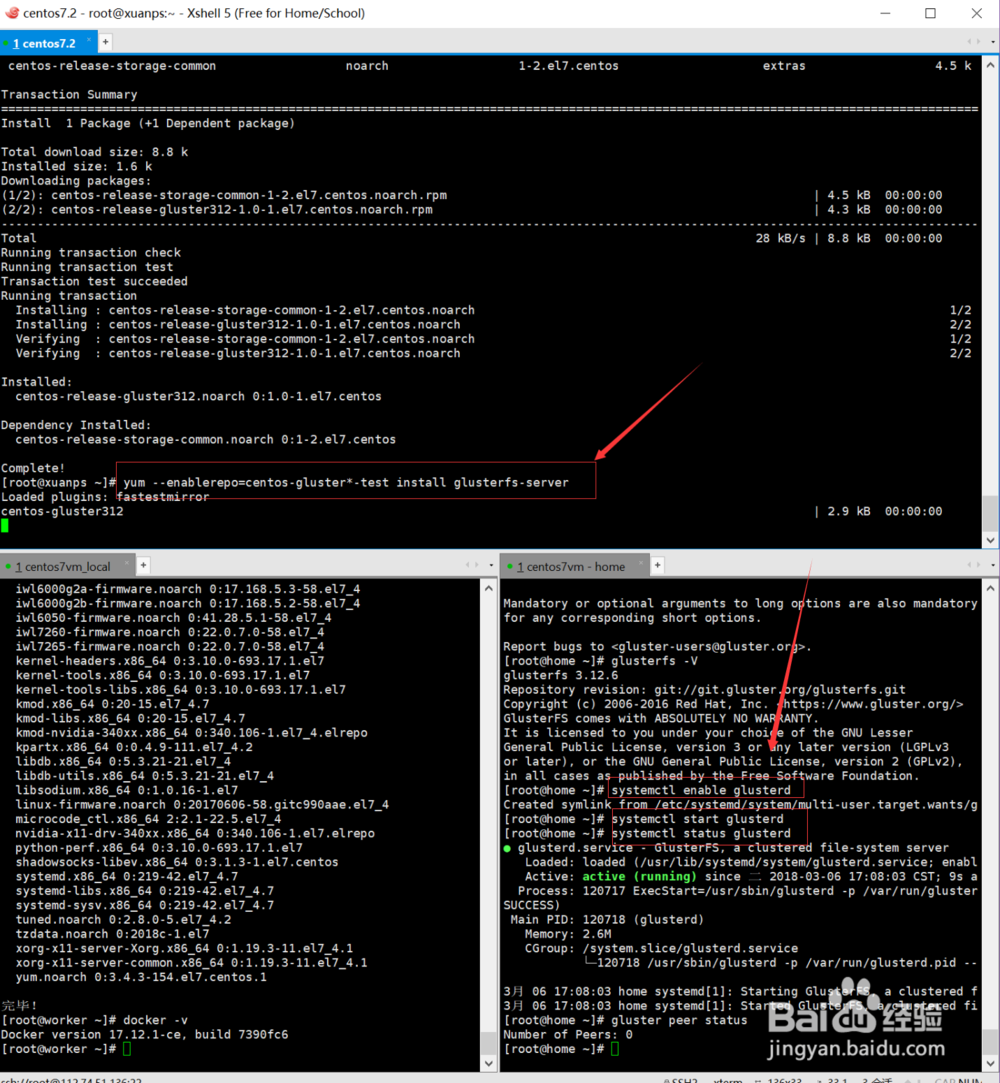The width and height of the screenshot is (1000, 1083).
Task: Maximize the Xshell window
Action: (x=930, y=13)
